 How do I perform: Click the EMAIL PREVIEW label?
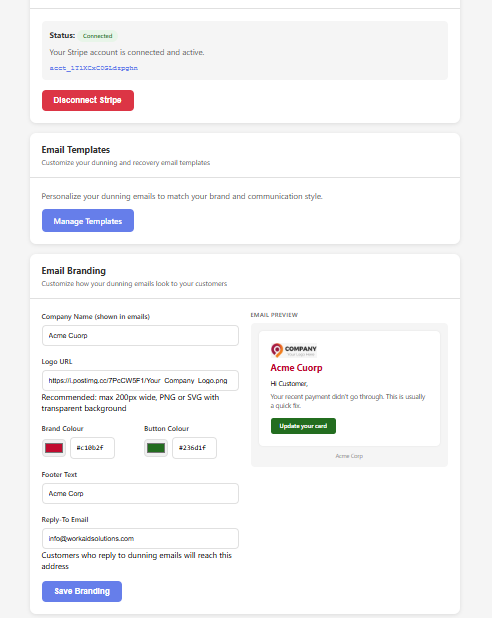(274, 315)
